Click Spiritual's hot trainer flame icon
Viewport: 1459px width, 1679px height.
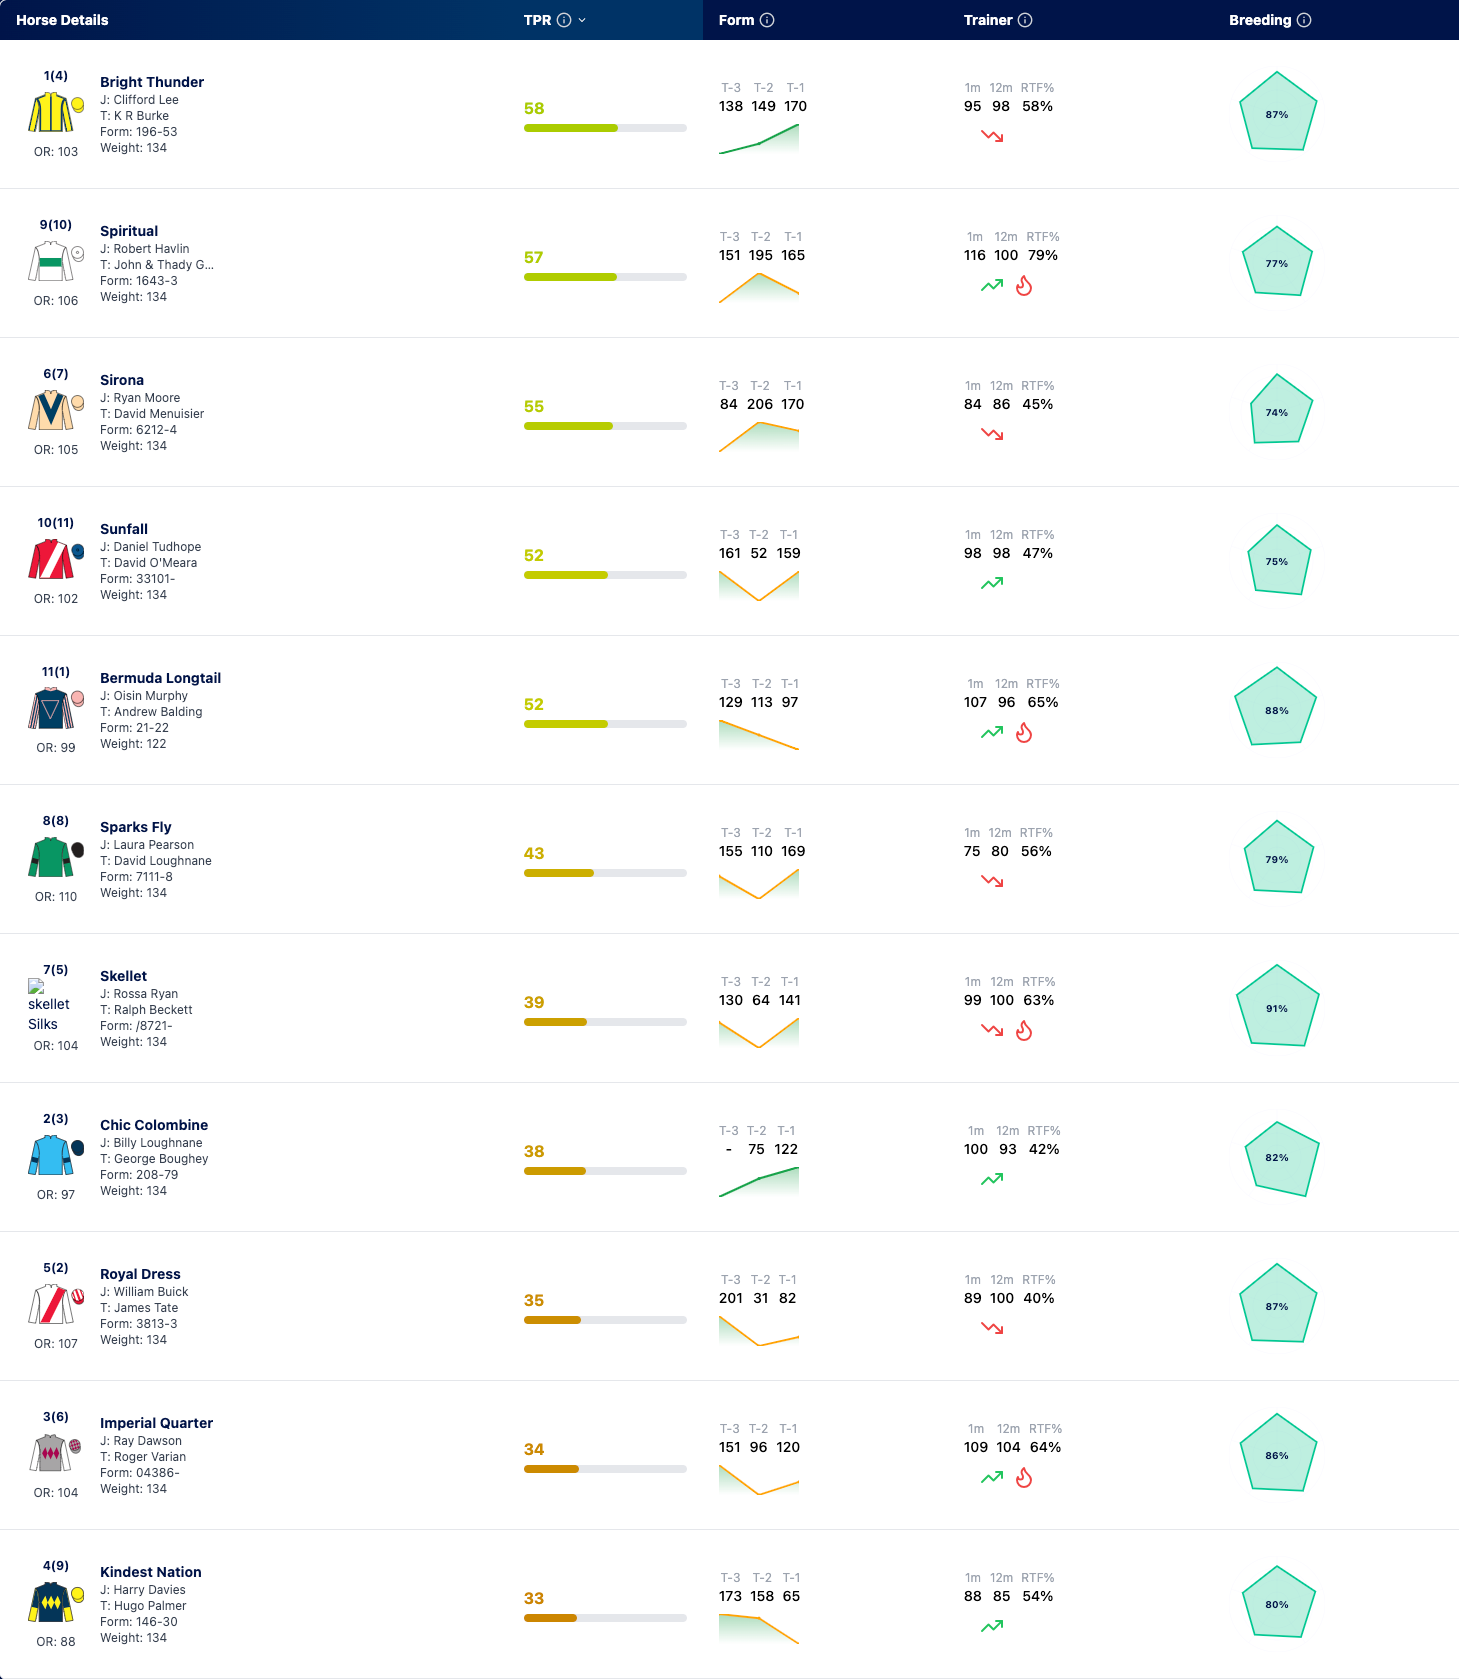click(x=1024, y=286)
